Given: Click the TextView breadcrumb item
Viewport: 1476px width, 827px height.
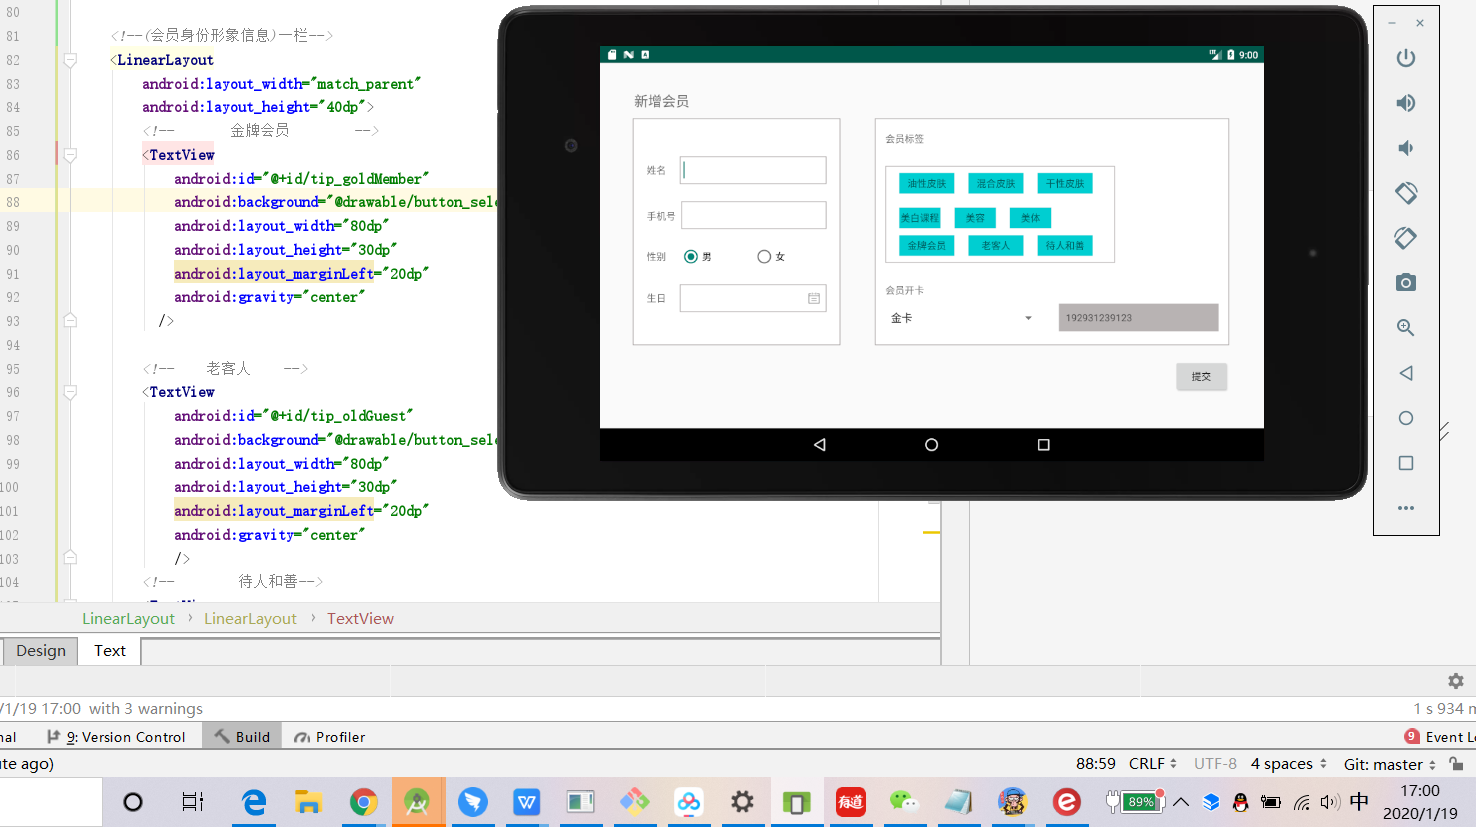Looking at the screenshot, I should coord(360,619).
